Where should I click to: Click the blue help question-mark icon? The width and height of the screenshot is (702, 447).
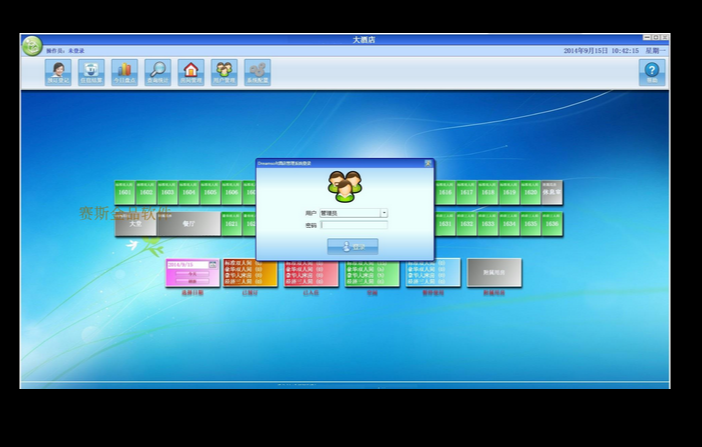tap(652, 72)
